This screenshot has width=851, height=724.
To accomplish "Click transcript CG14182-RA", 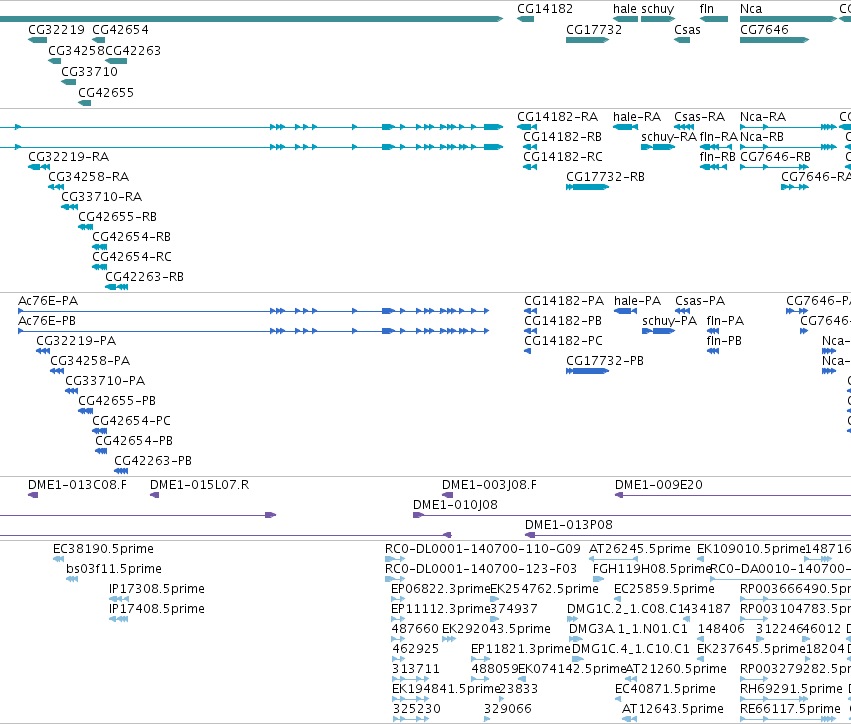I will pos(557,117).
